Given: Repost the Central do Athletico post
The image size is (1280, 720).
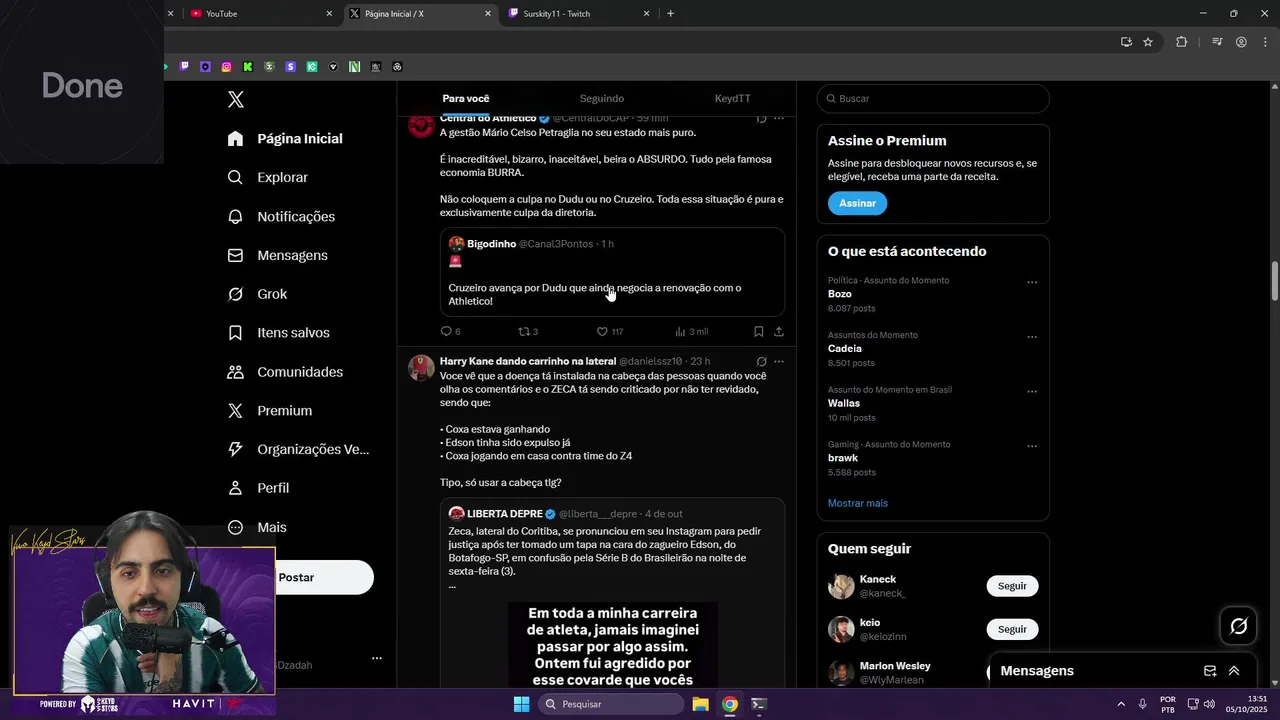Looking at the screenshot, I should coord(528,331).
